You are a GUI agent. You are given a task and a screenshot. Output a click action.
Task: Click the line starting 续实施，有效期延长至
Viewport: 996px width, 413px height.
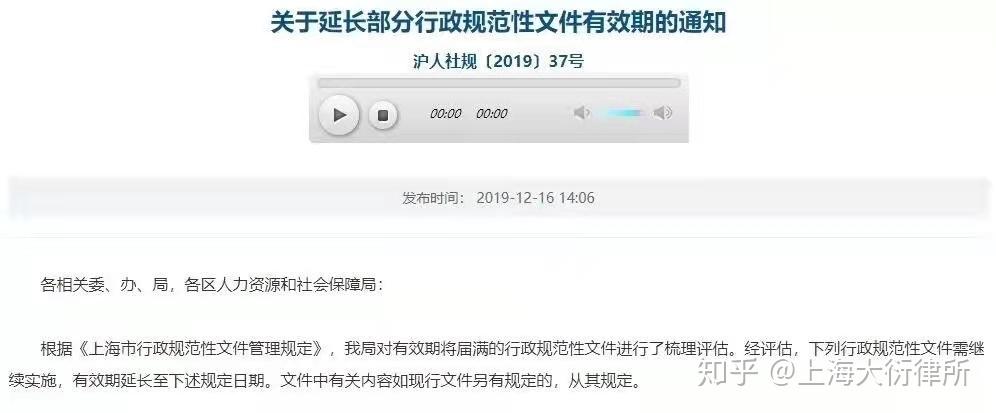pos(326,381)
